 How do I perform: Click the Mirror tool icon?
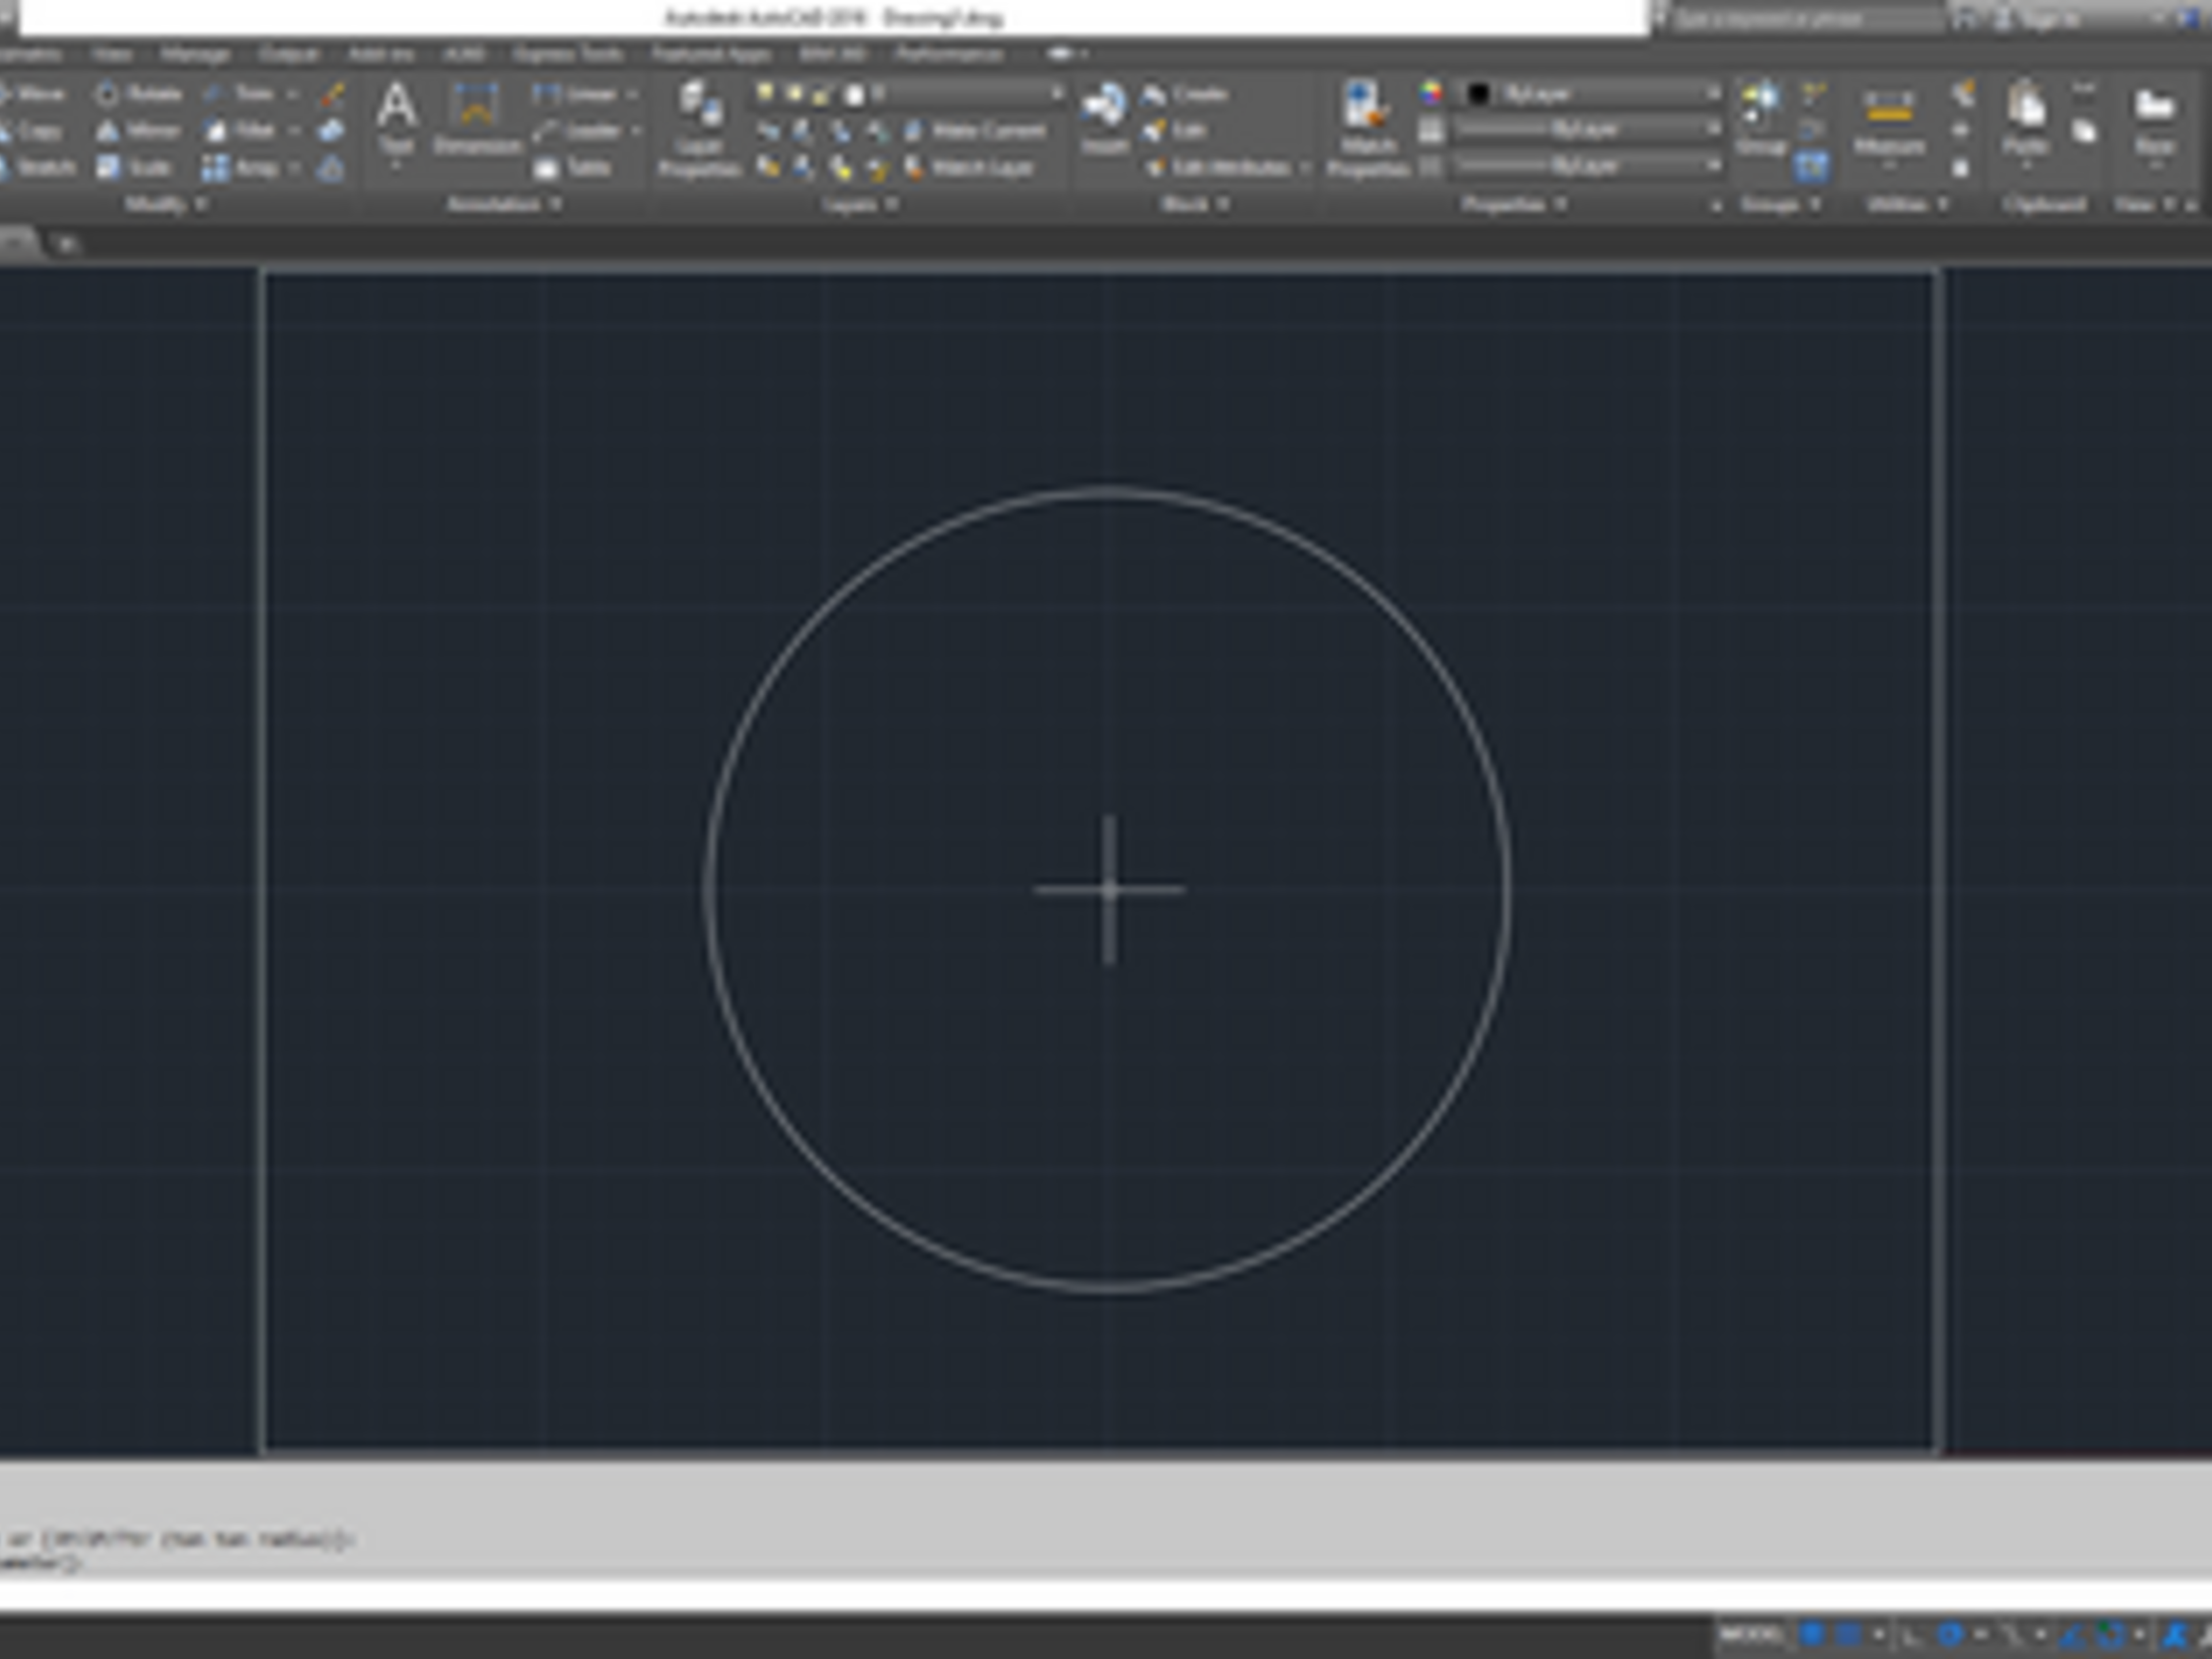pyautogui.click(x=108, y=131)
